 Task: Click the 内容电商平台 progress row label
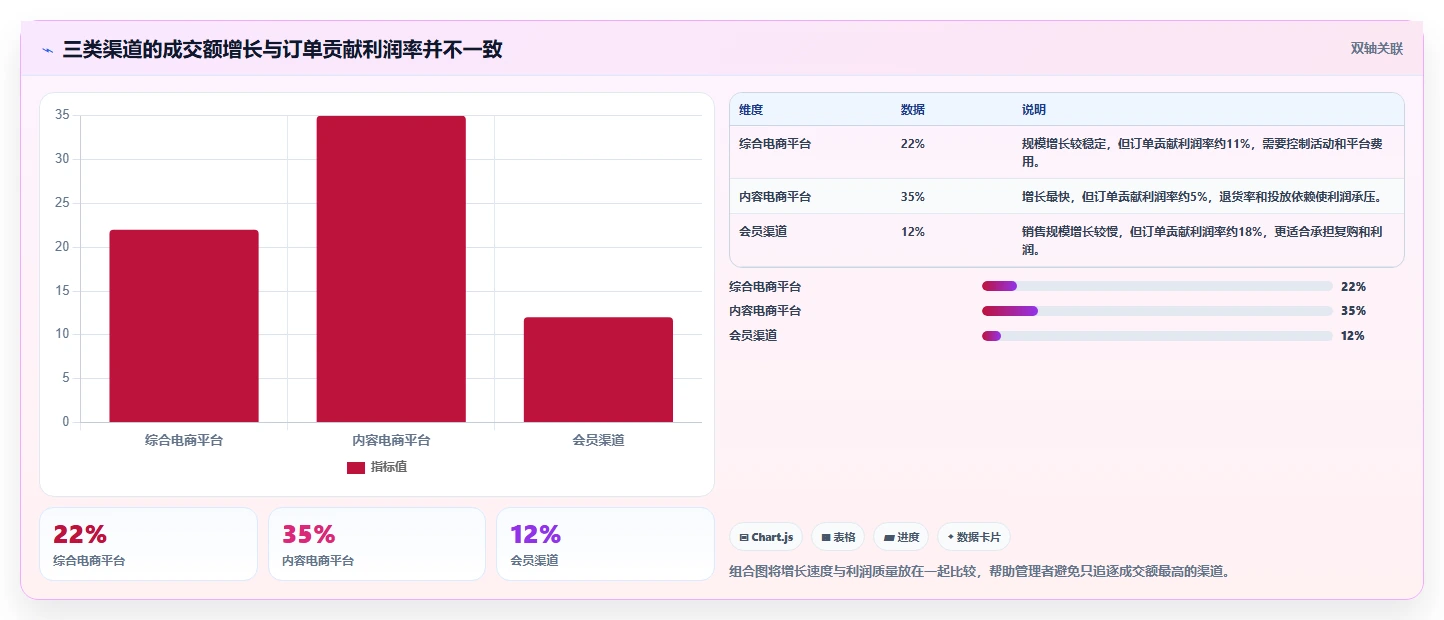point(765,311)
